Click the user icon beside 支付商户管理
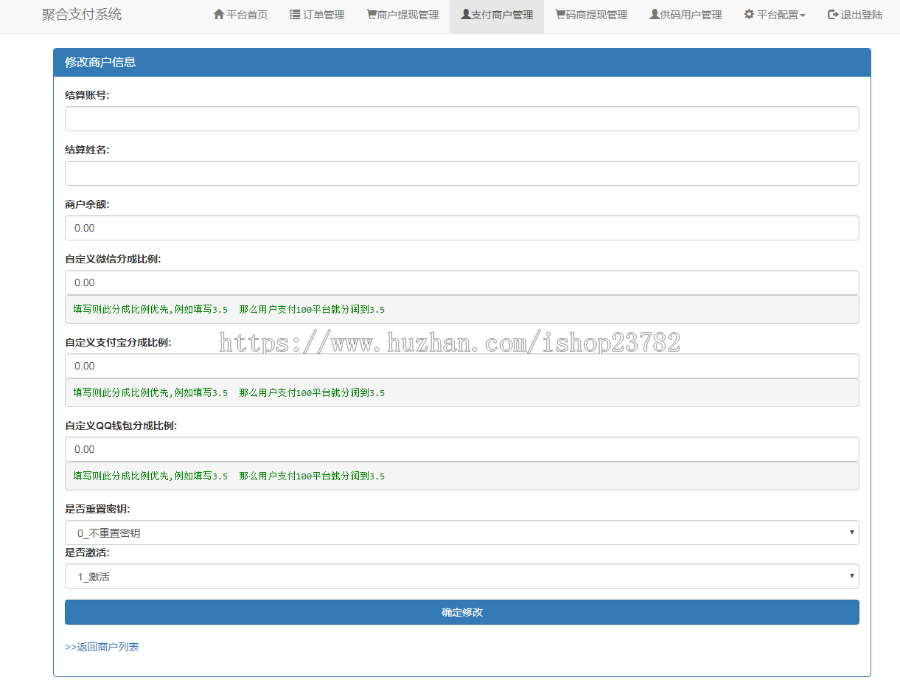Image resolution: width=900 pixels, height=680 pixels. 465,14
